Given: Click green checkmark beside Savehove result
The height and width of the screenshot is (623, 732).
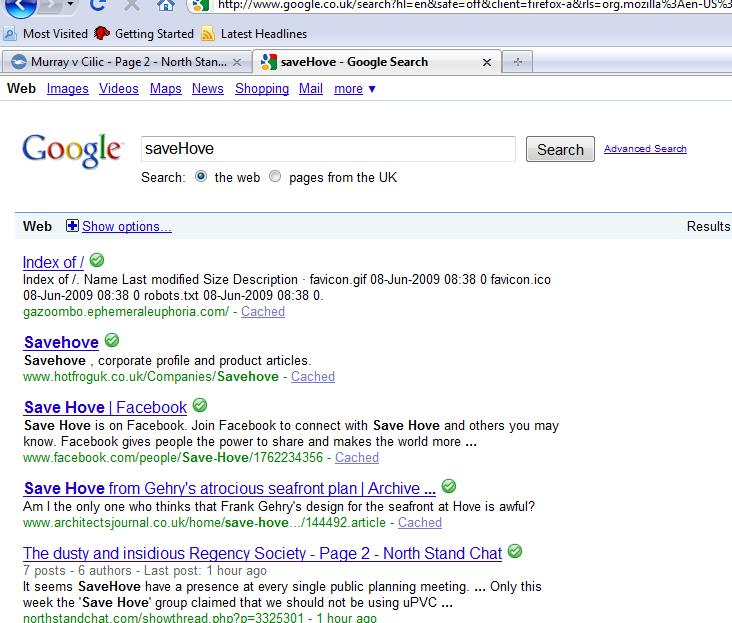Looking at the screenshot, I should point(112,340).
